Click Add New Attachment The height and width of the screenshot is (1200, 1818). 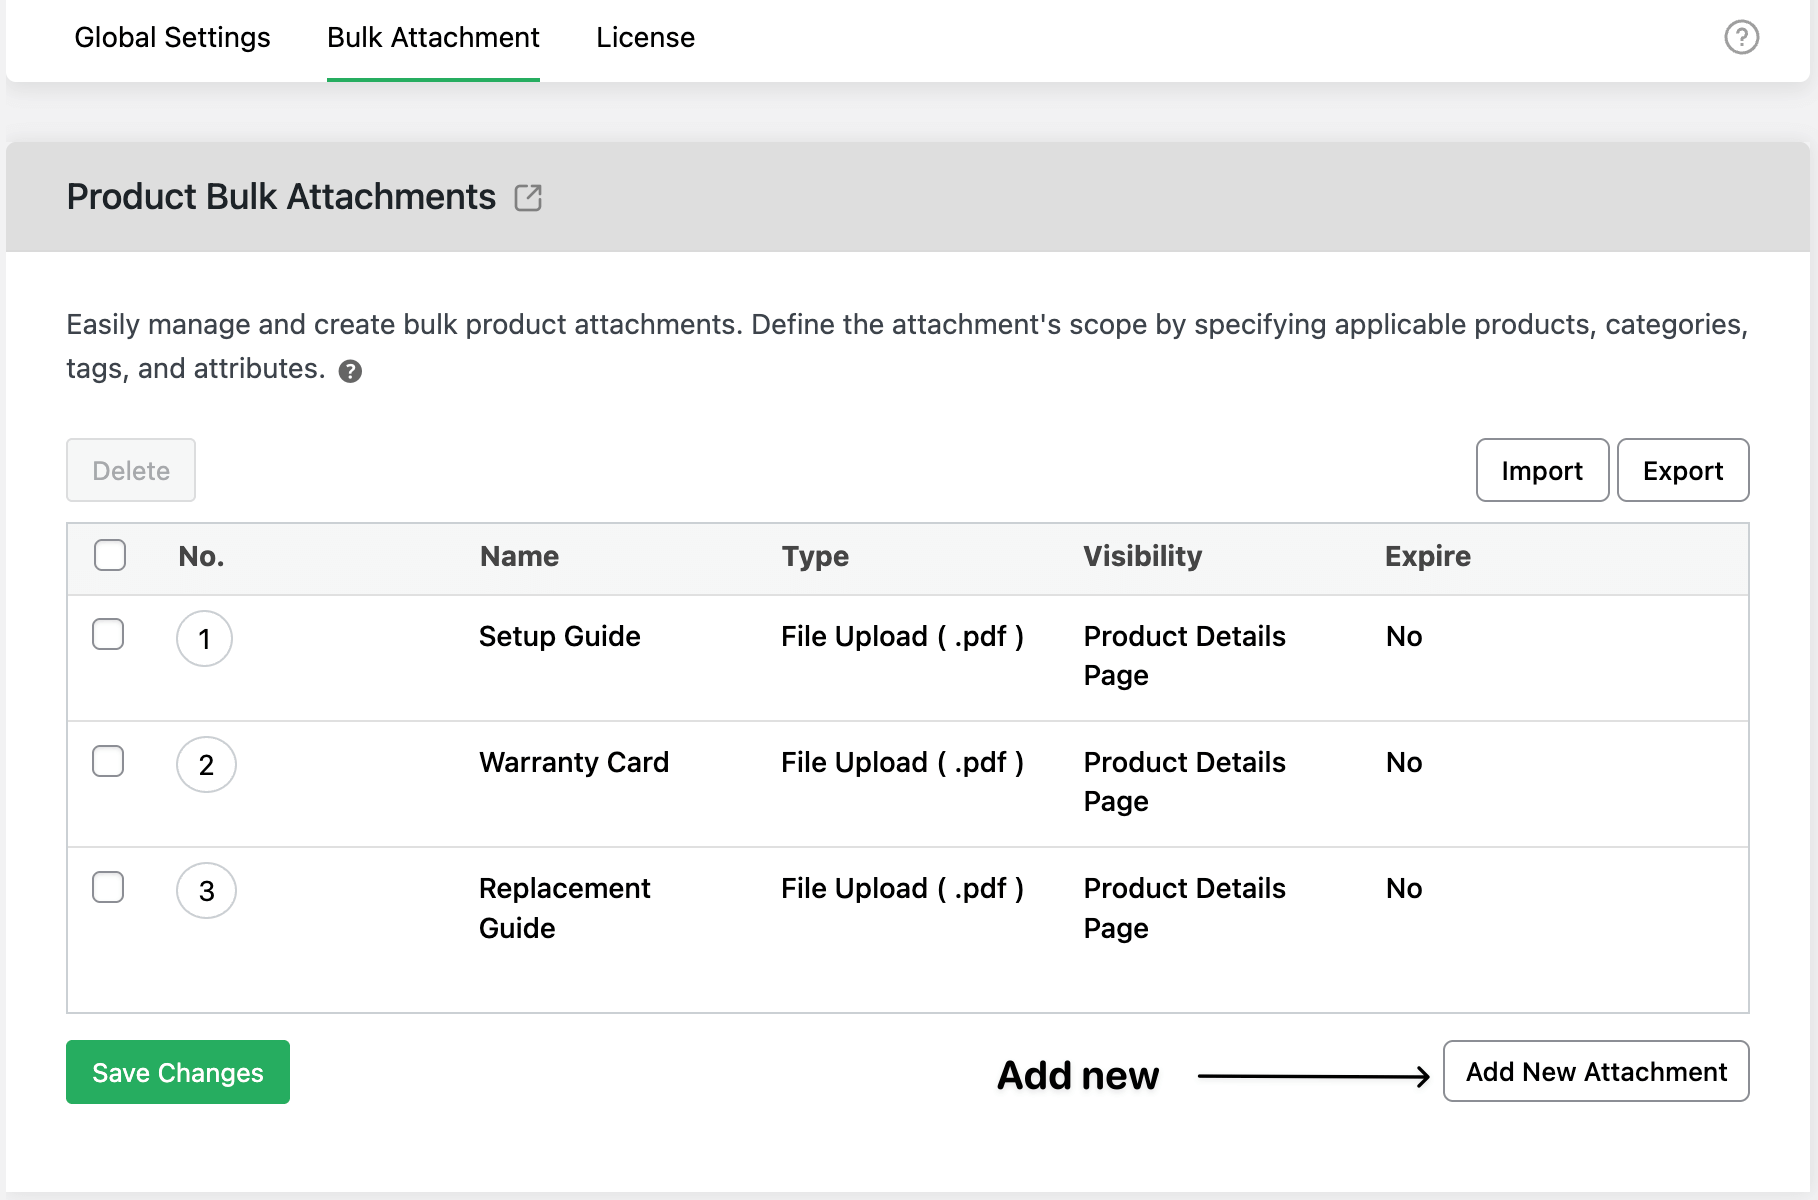tap(1595, 1071)
